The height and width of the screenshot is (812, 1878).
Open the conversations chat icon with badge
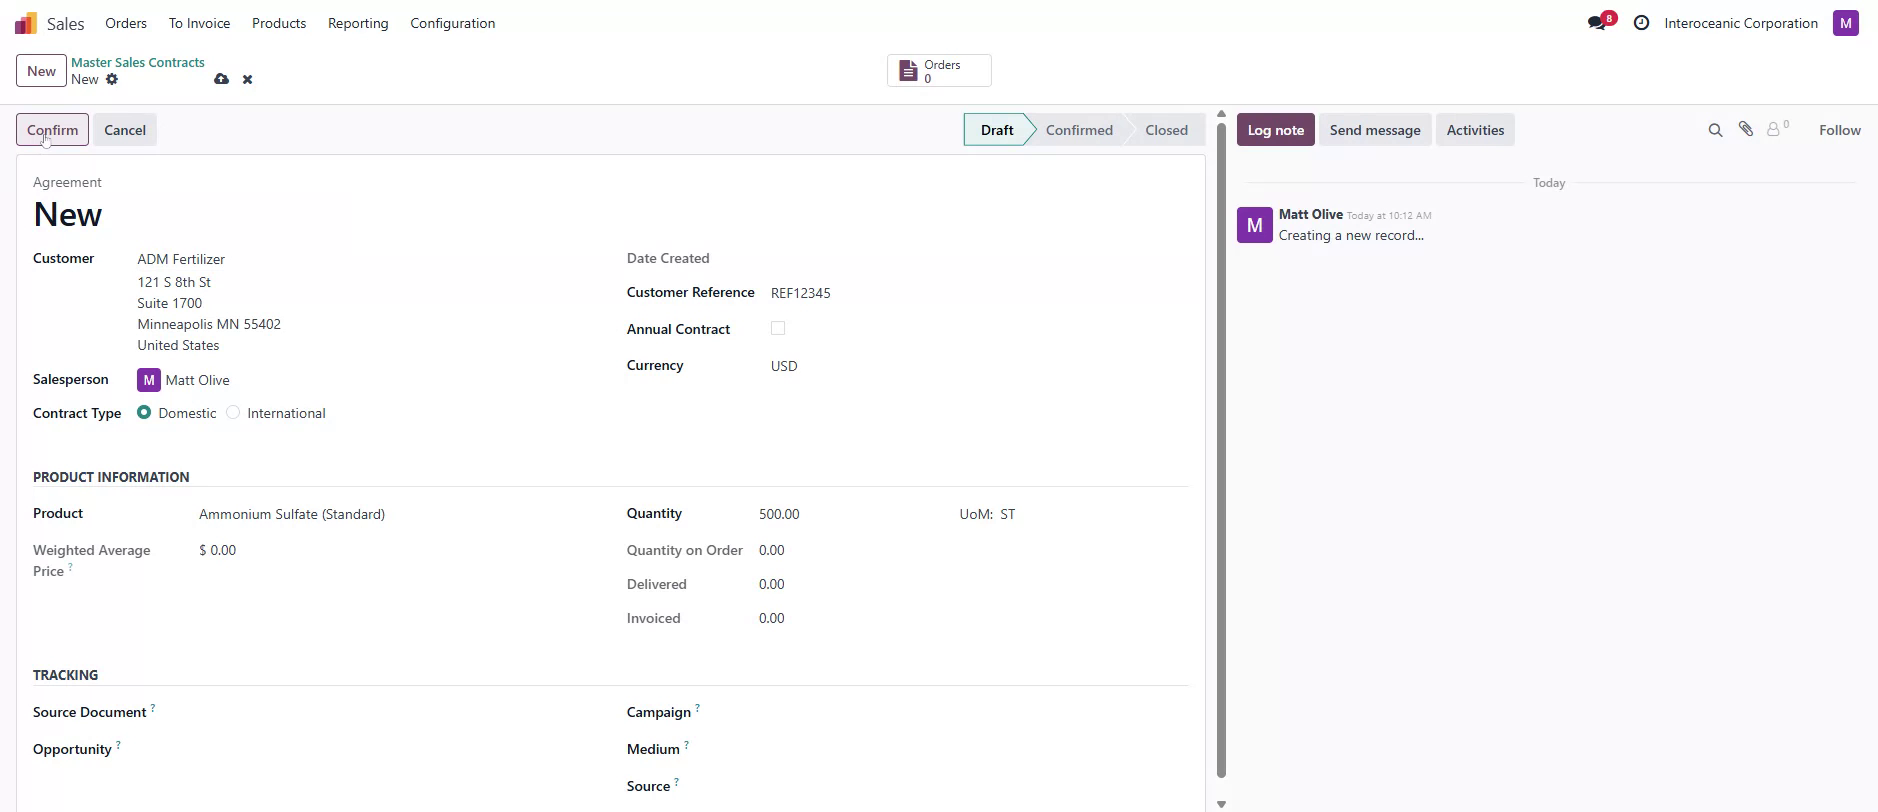coord(1599,22)
